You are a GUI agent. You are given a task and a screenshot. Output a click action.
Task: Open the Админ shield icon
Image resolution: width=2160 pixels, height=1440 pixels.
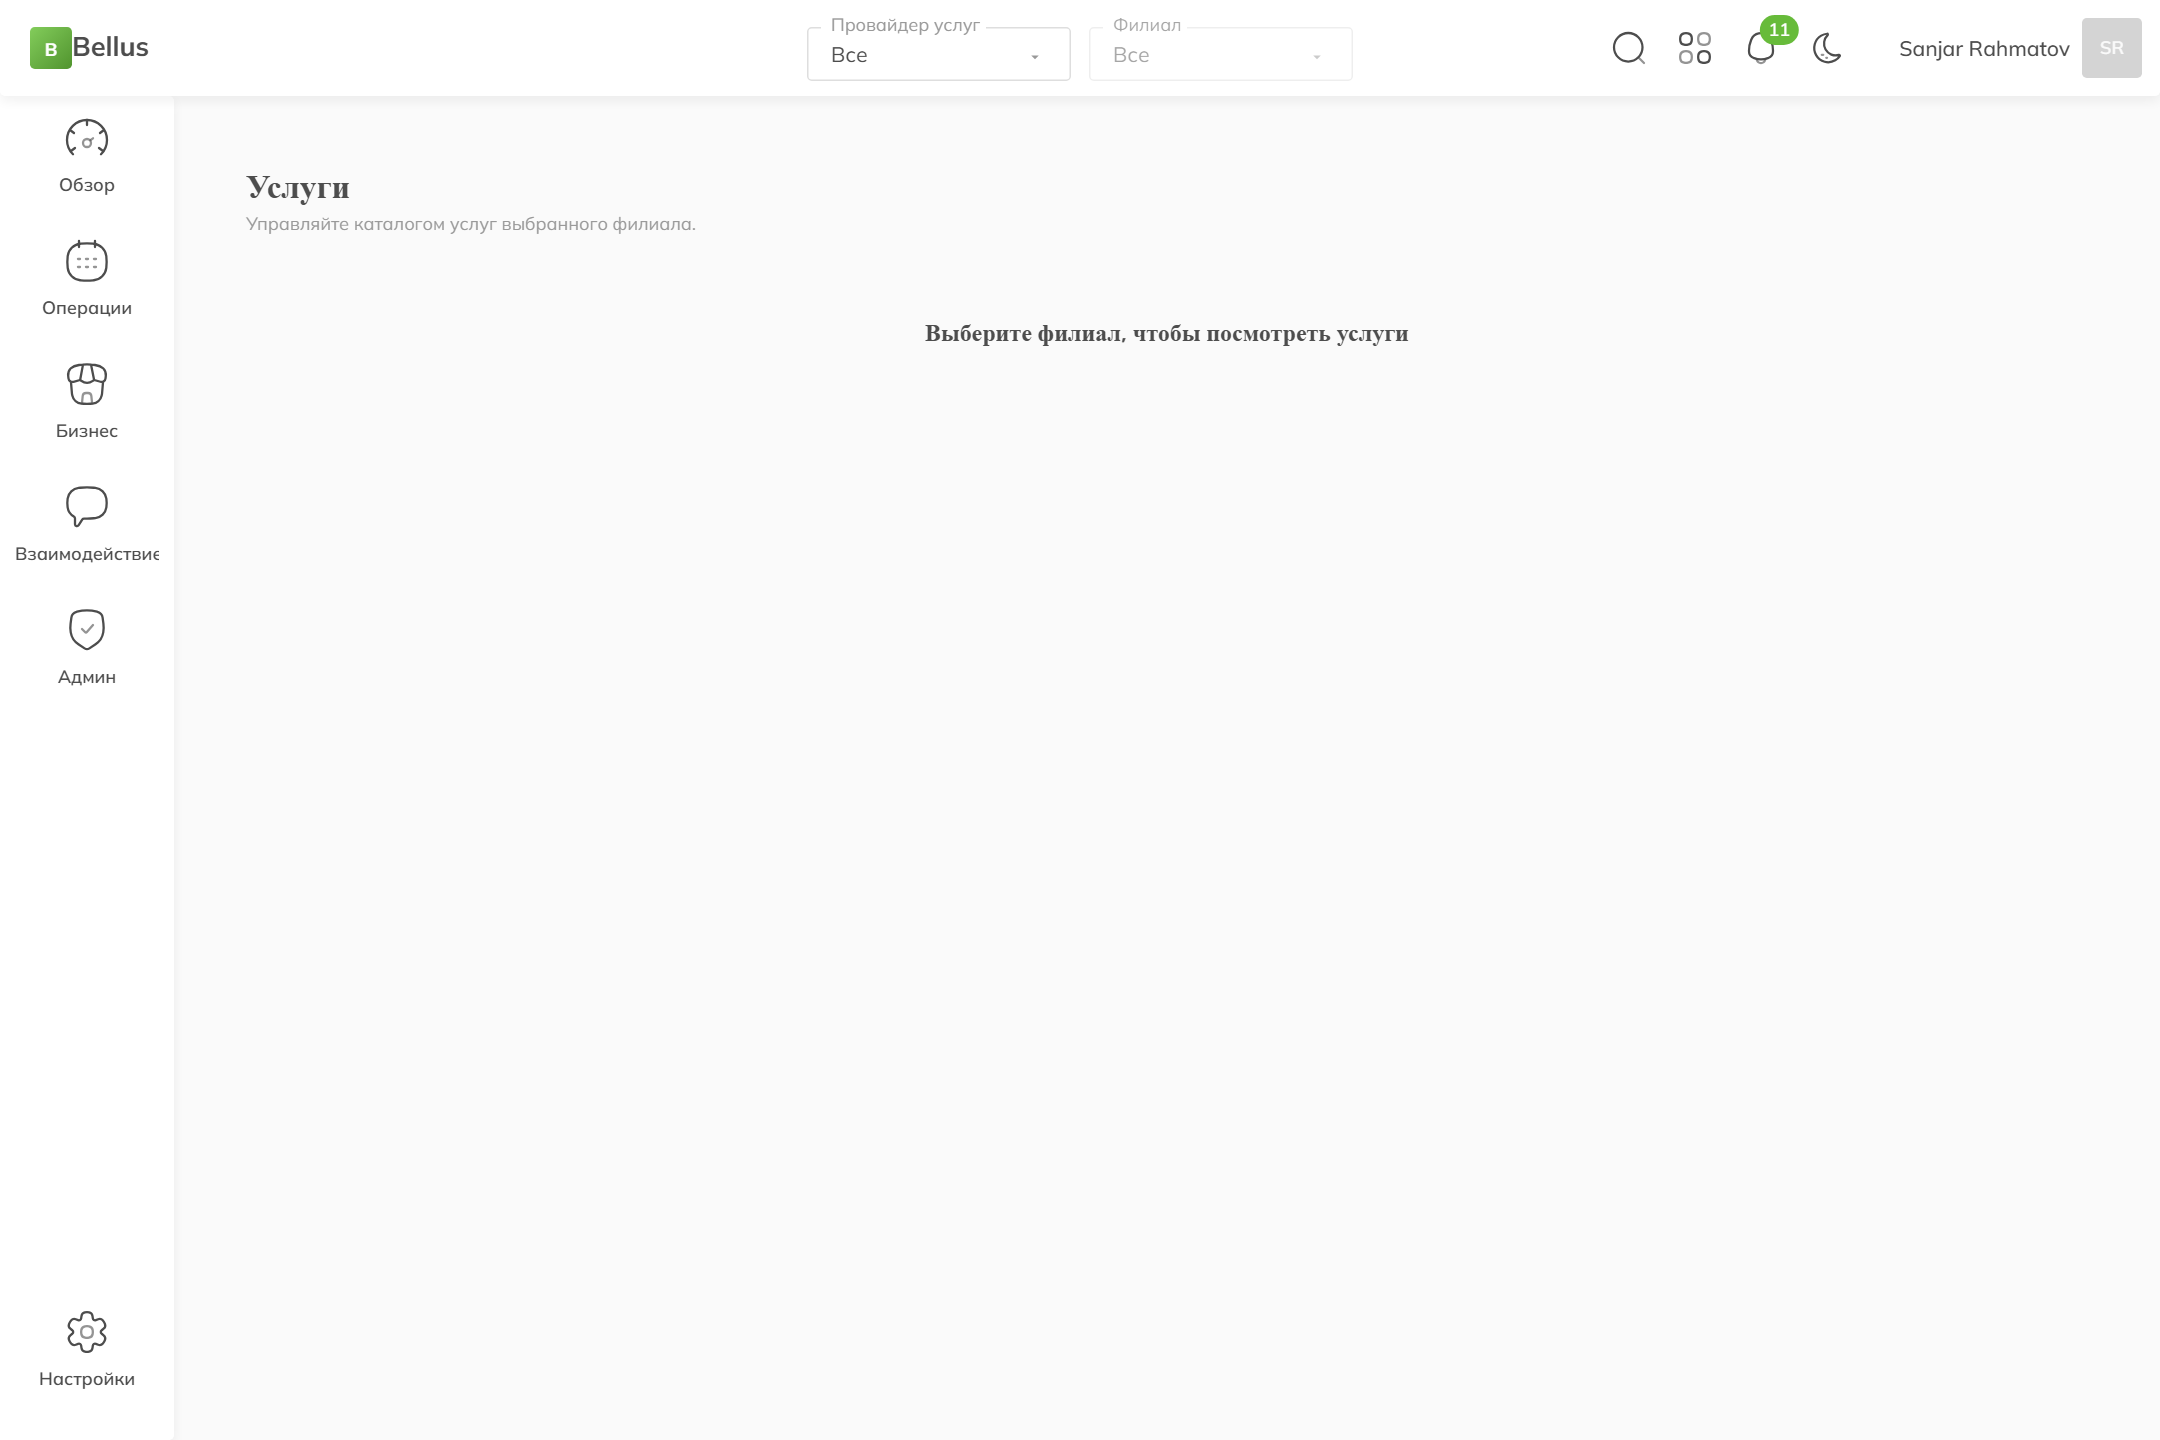pyautogui.click(x=87, y=630)
